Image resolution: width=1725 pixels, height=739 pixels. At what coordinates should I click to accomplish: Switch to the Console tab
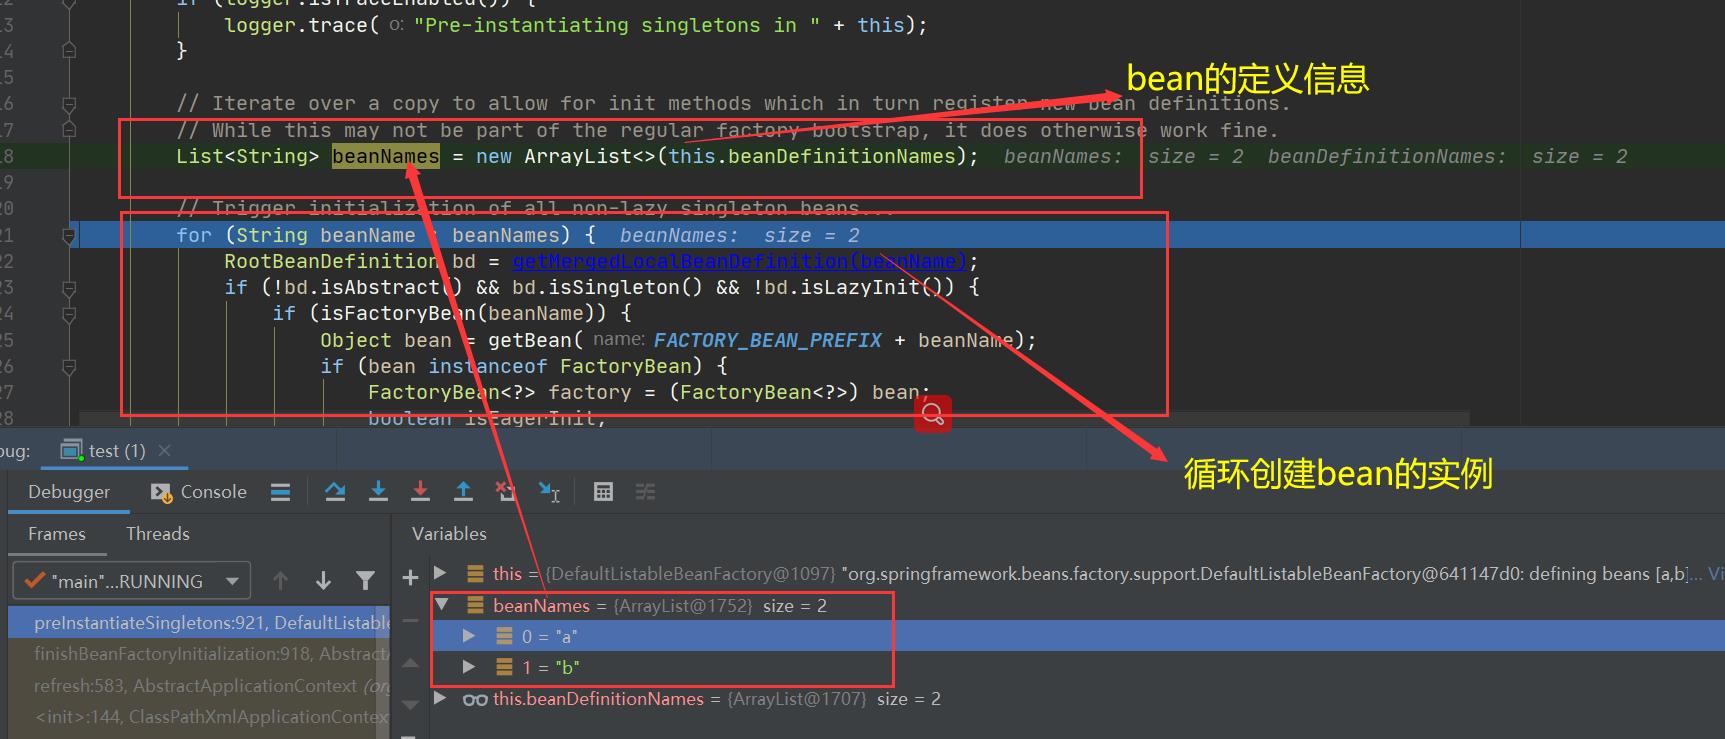tap(198, 492)
